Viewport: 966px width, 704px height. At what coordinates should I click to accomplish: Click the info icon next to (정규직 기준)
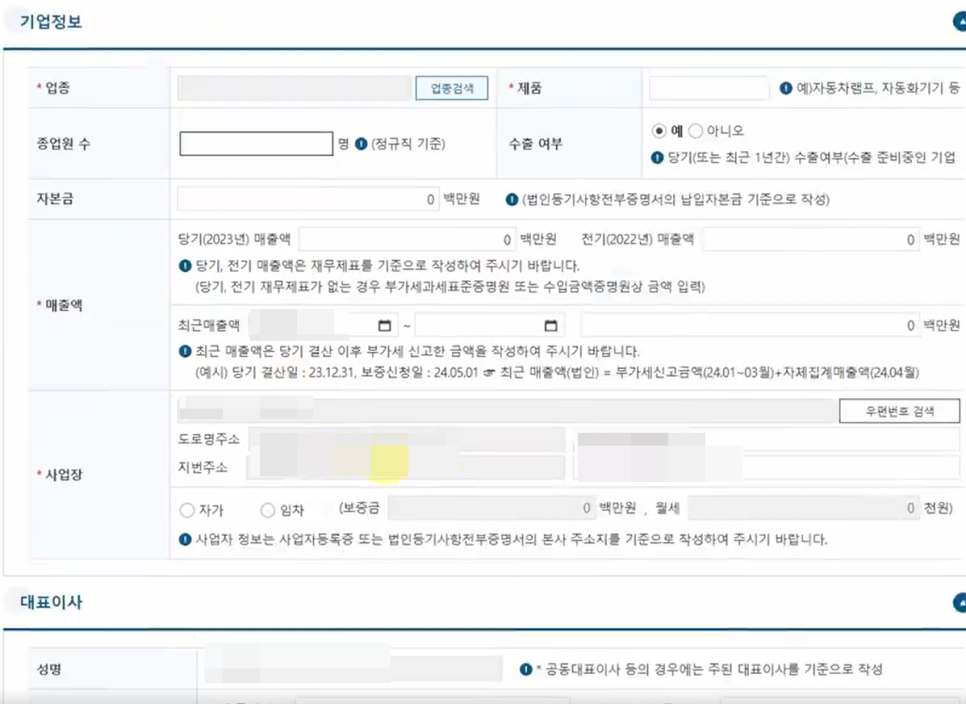361,144
